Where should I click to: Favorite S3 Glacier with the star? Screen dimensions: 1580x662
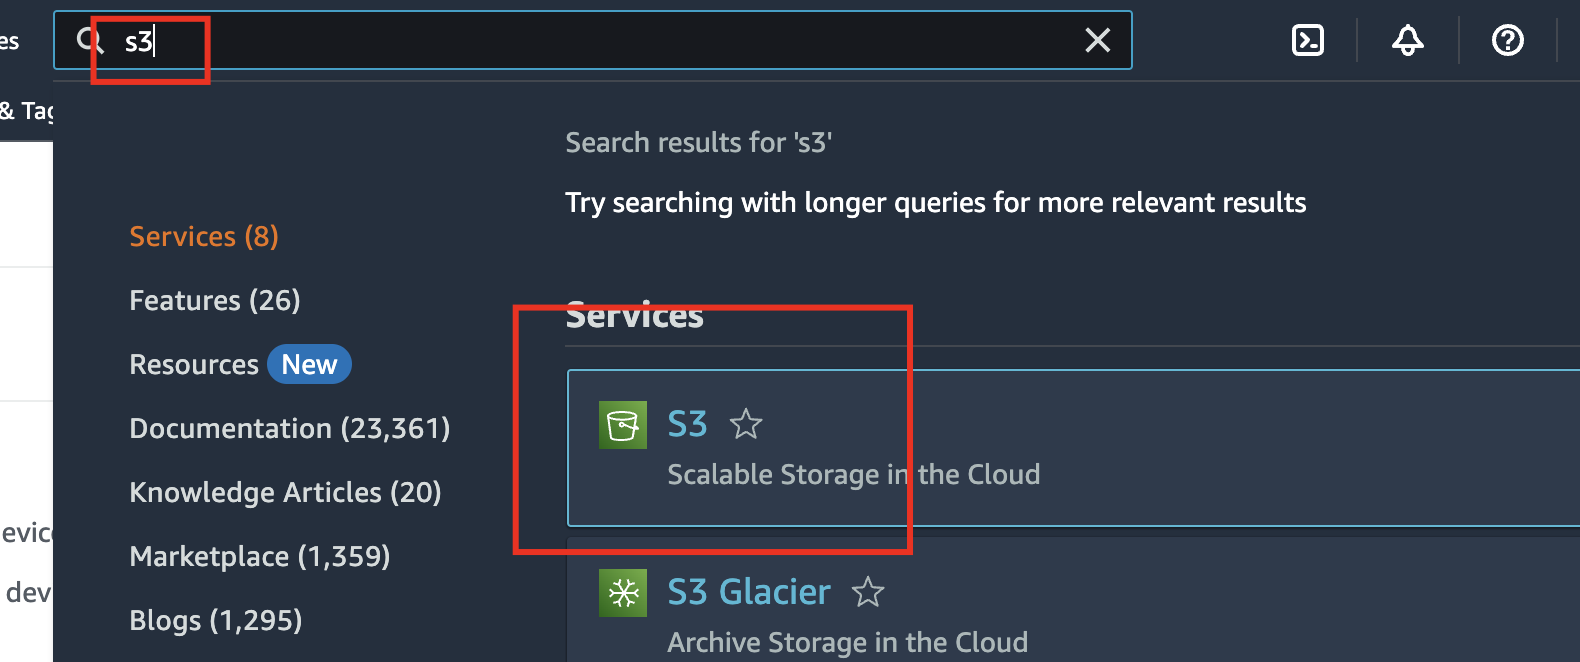868,593
